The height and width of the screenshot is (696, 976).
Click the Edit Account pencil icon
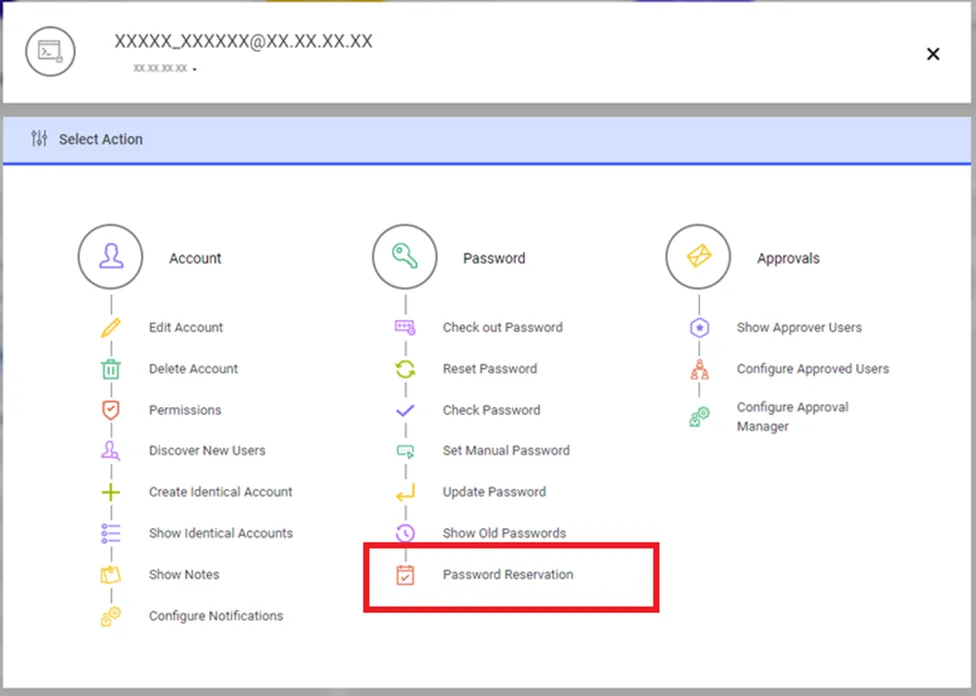[x=111, y=327]
